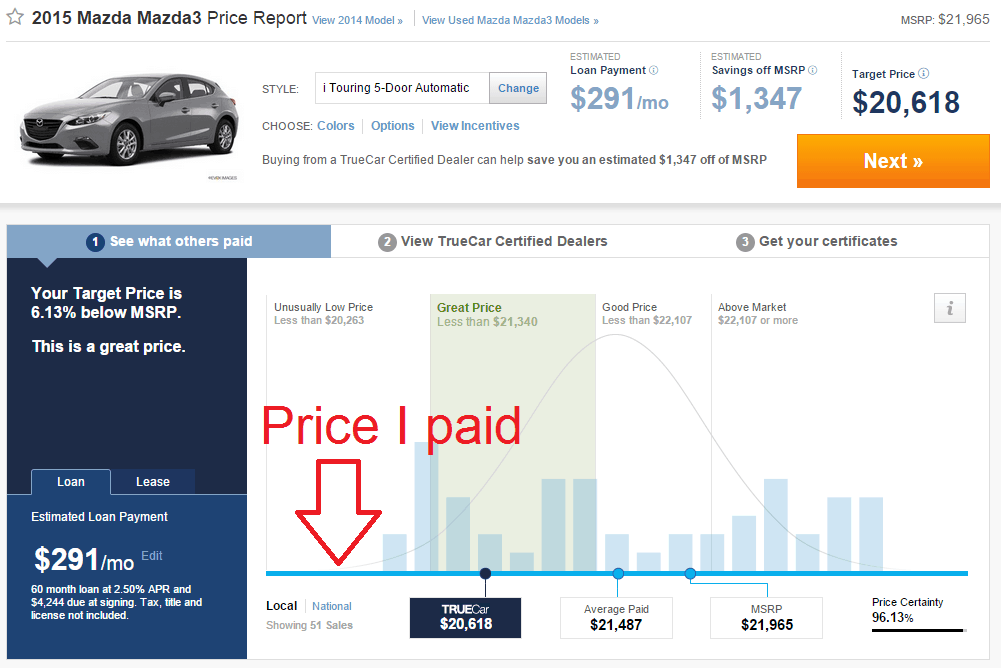The width and height of the screenshot is (1001, 668).
Task: Click the 96.13% price certainty value
Action: pos(892,618)
